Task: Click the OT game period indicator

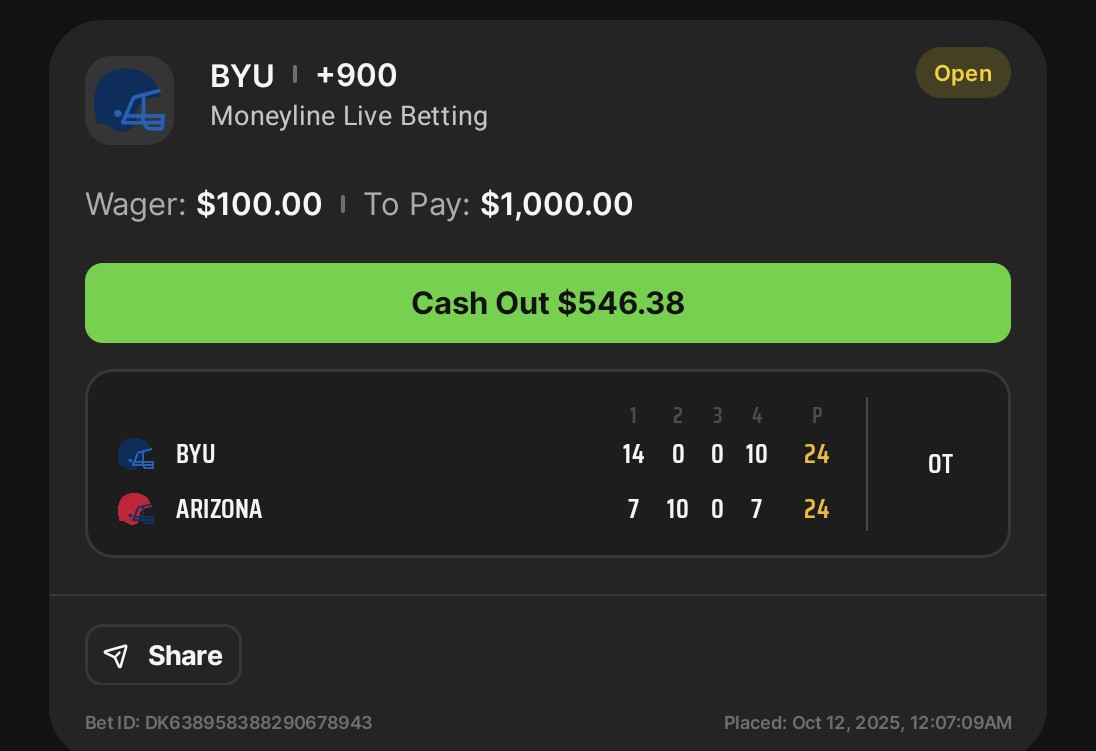Action: coord(940,464)
